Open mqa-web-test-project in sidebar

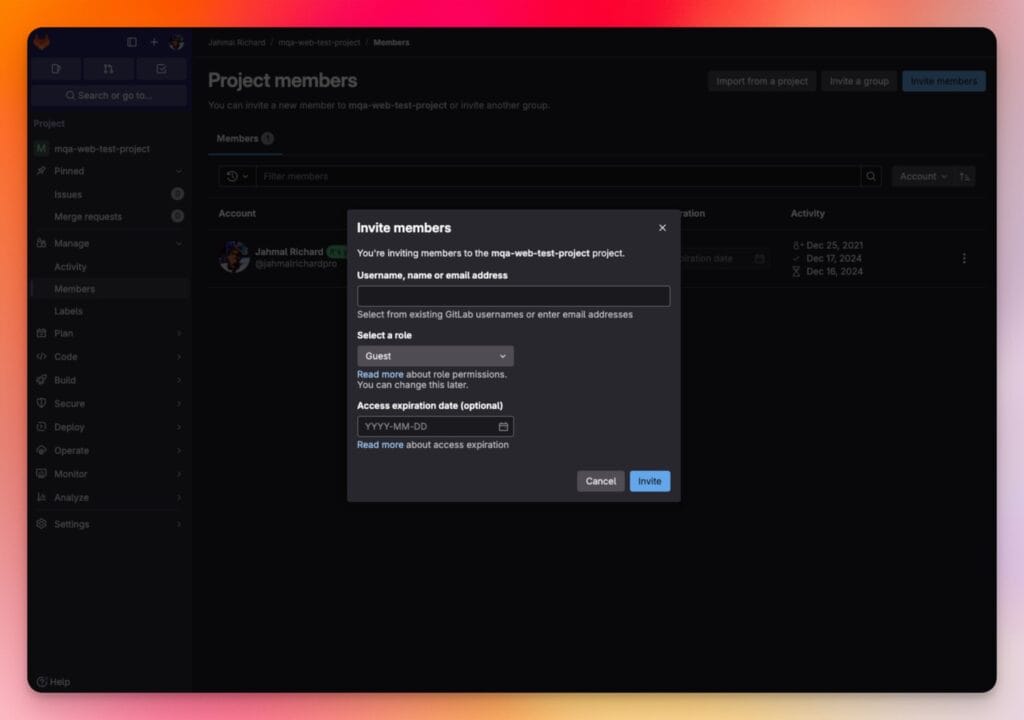tap(108, 149)
